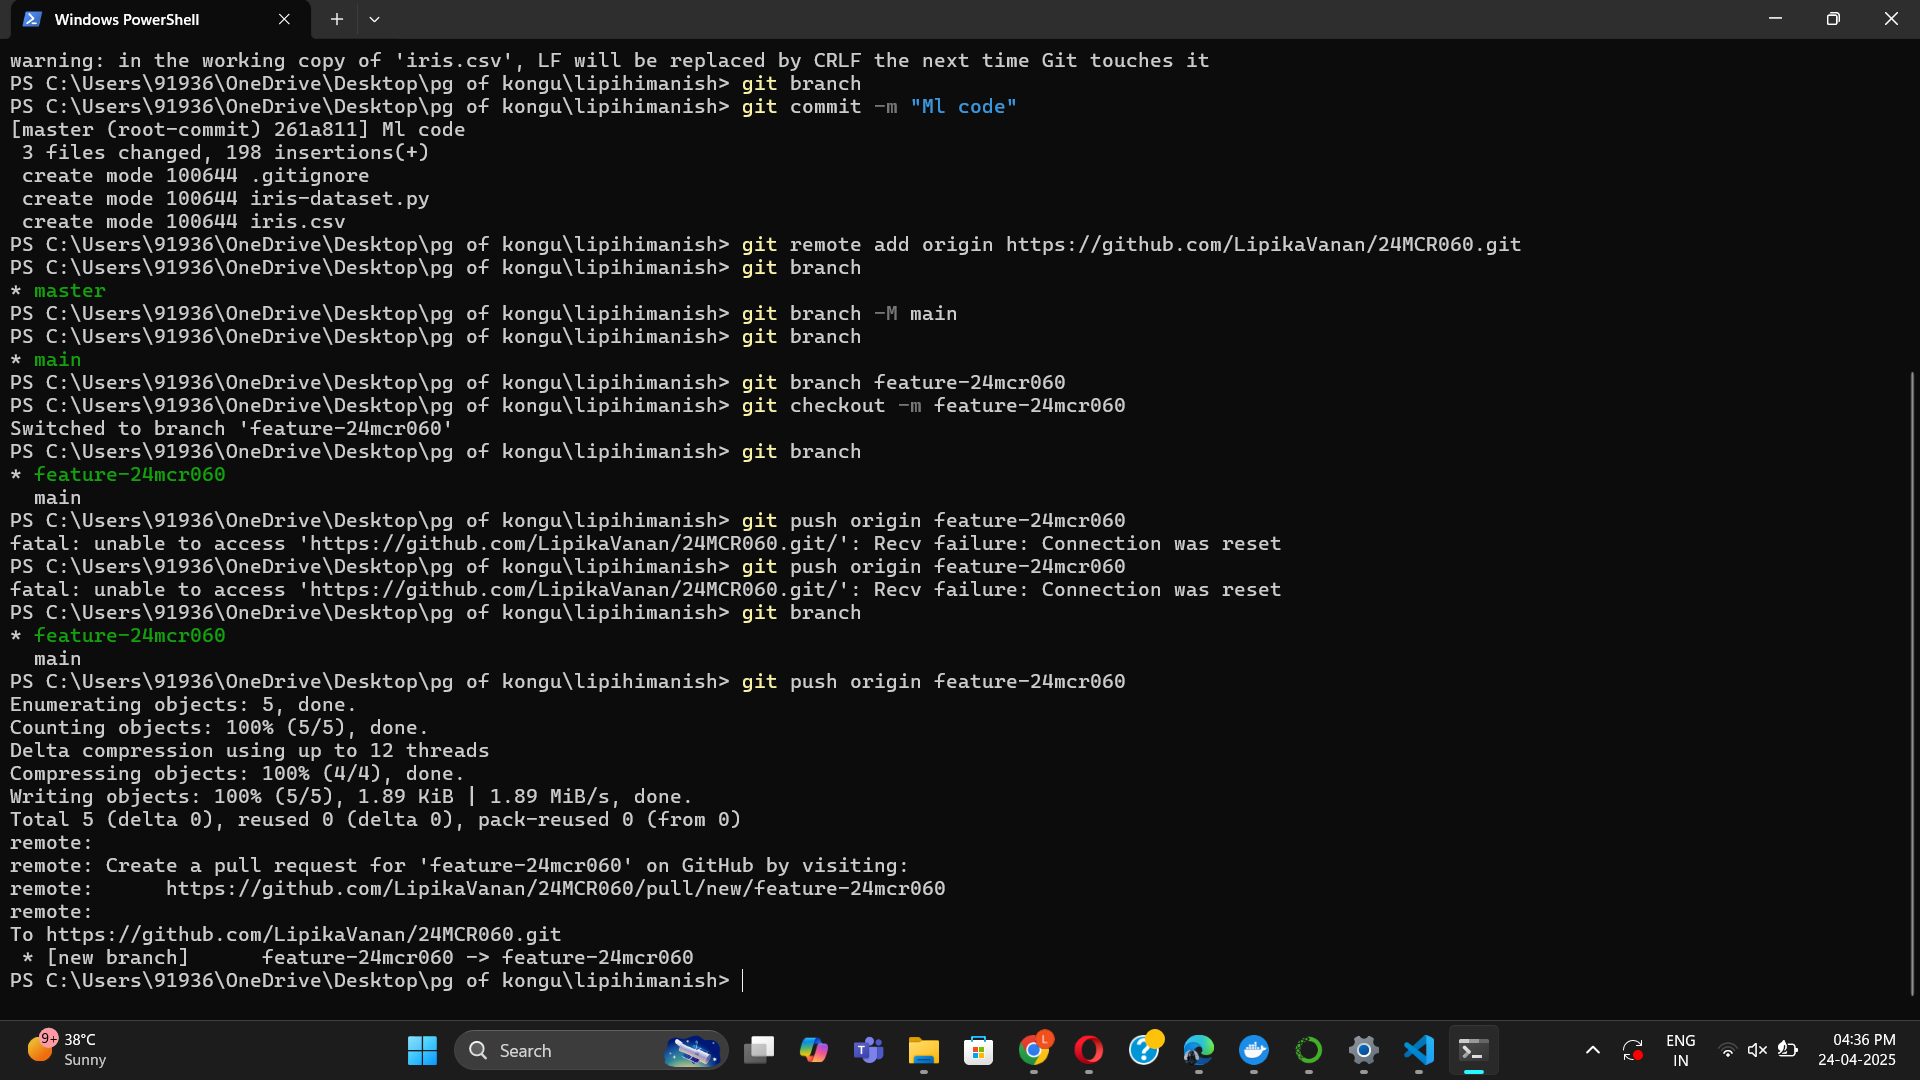Click the 'create mode 100644 .gitignore' line
The width and height of the screenshot is (1920, 1080).
[195, 175]
